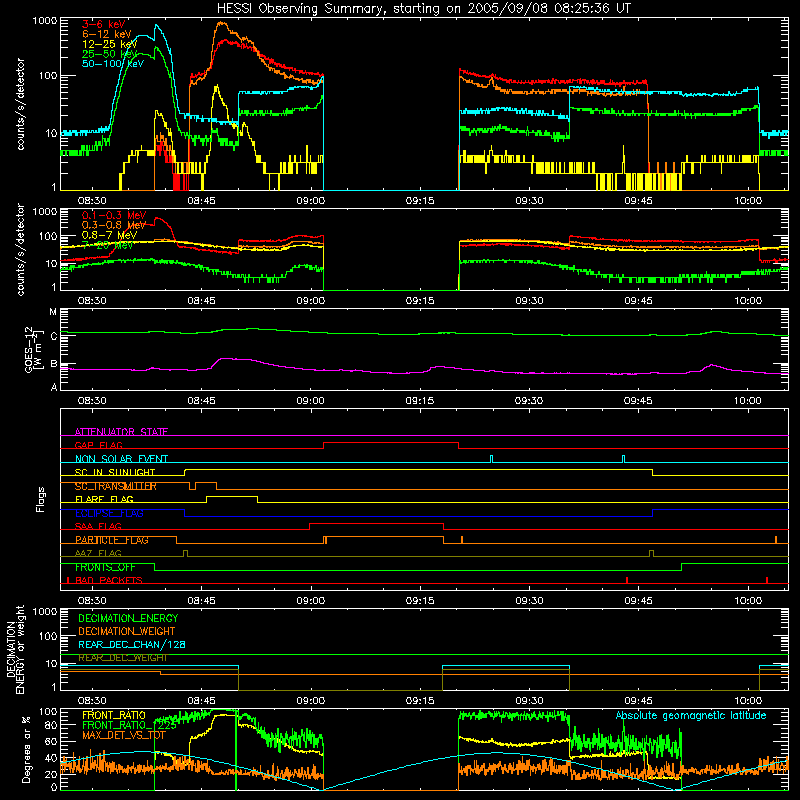This screenshot has height=800, width=800.
Task: Select the orange '6-12 keV' legend label
Action: point(107,34)
